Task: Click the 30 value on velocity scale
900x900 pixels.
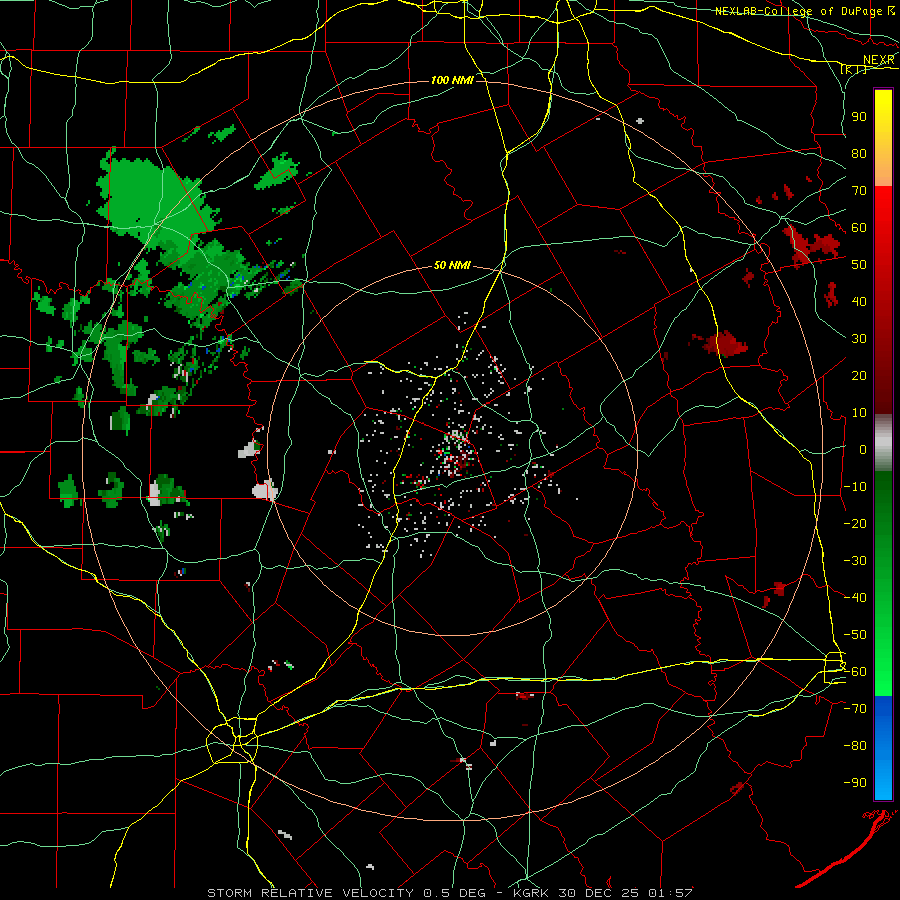Action: click(x=859, y=339)
